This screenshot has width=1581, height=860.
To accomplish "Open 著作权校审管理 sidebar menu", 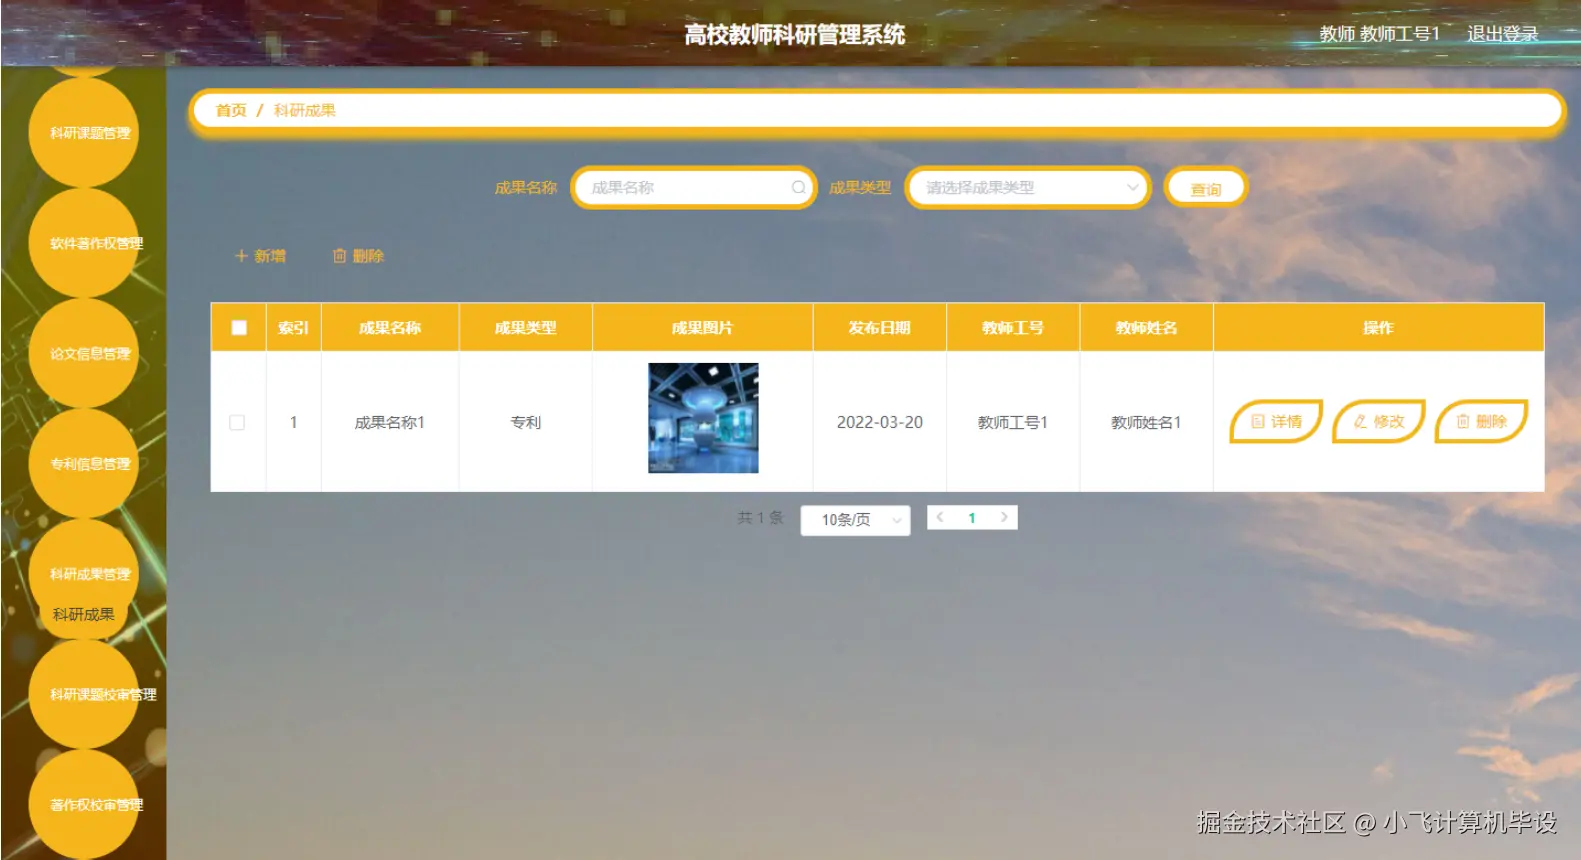I will [x=85, y=804].
